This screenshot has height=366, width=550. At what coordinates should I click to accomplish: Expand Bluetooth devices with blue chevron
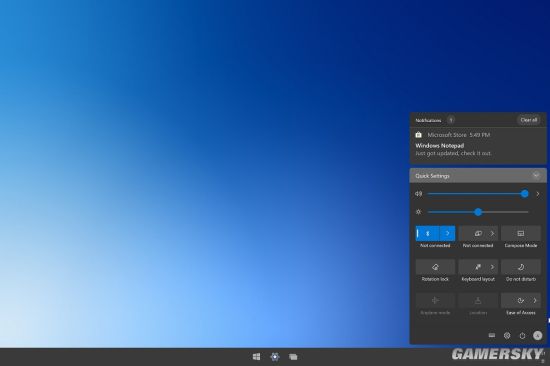coord(448,233)
